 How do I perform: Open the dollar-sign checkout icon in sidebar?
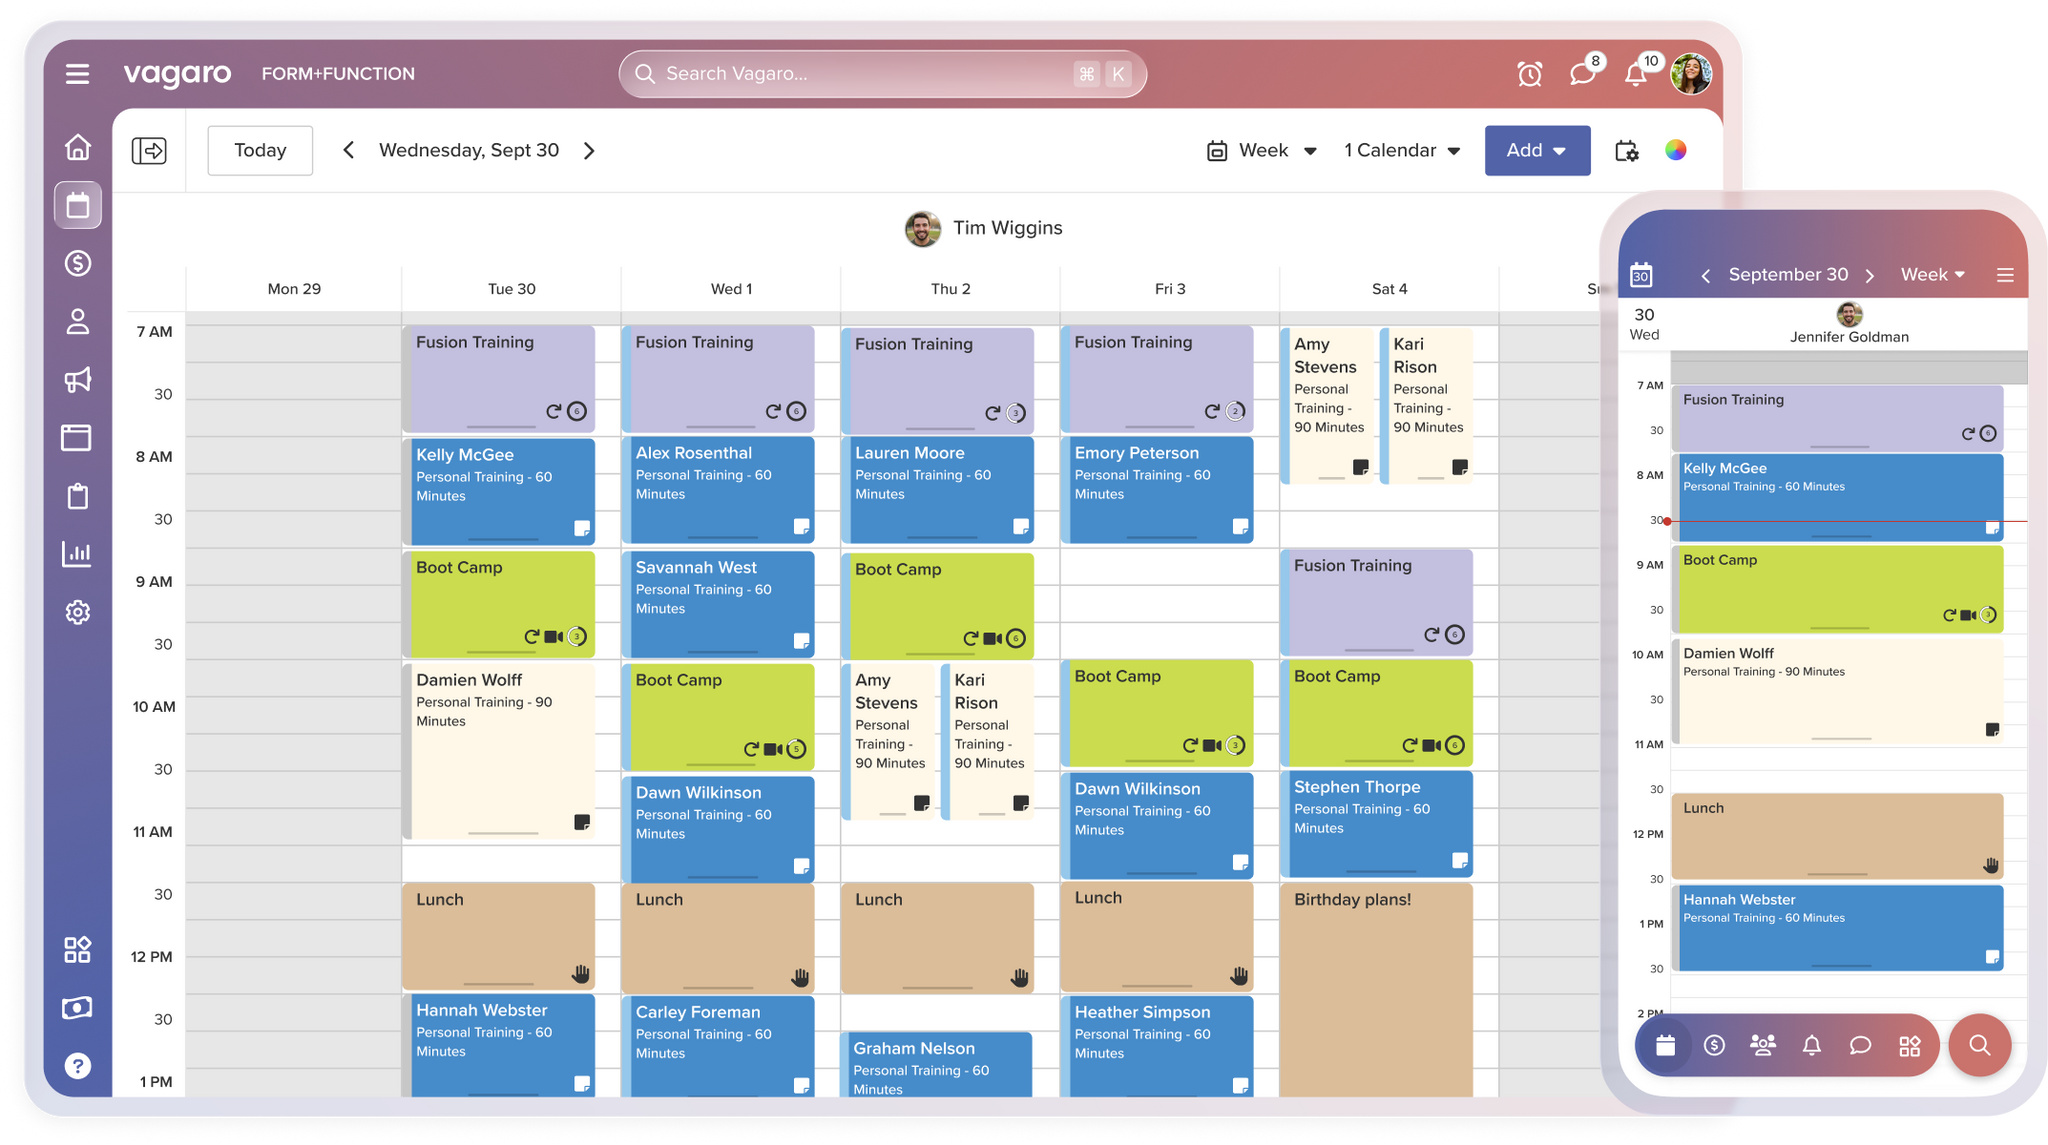(x=77, y=263)
